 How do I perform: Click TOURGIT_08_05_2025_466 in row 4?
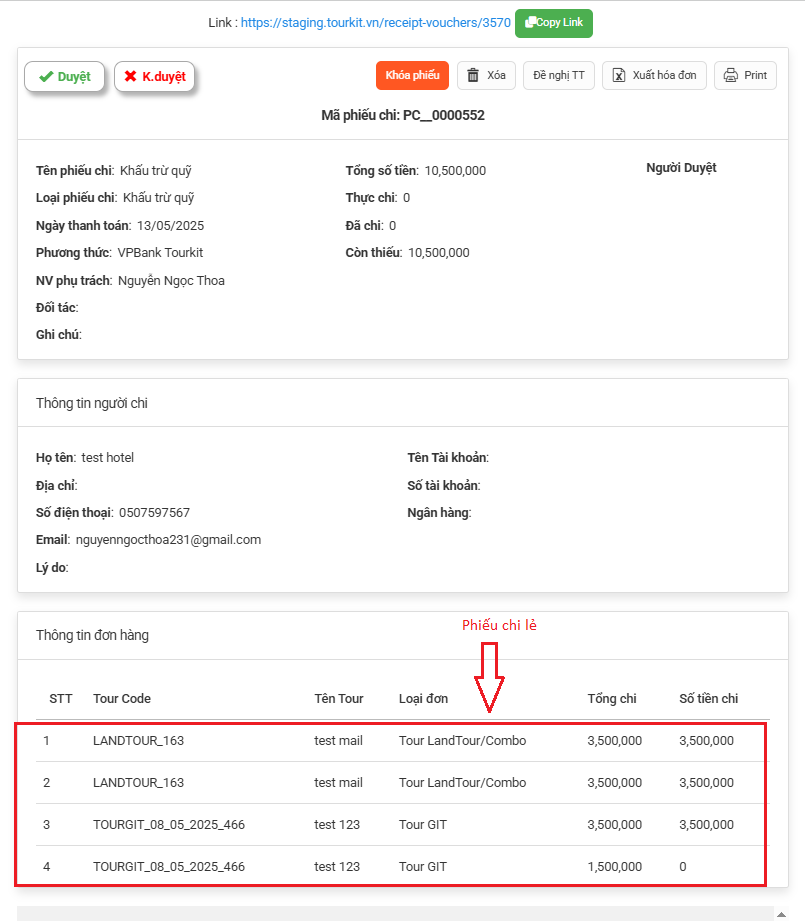169,867
